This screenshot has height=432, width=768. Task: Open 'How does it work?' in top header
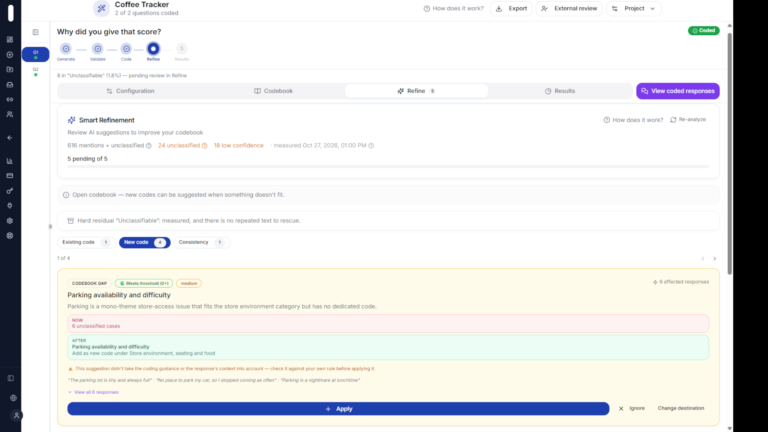[x=454, y=8]
